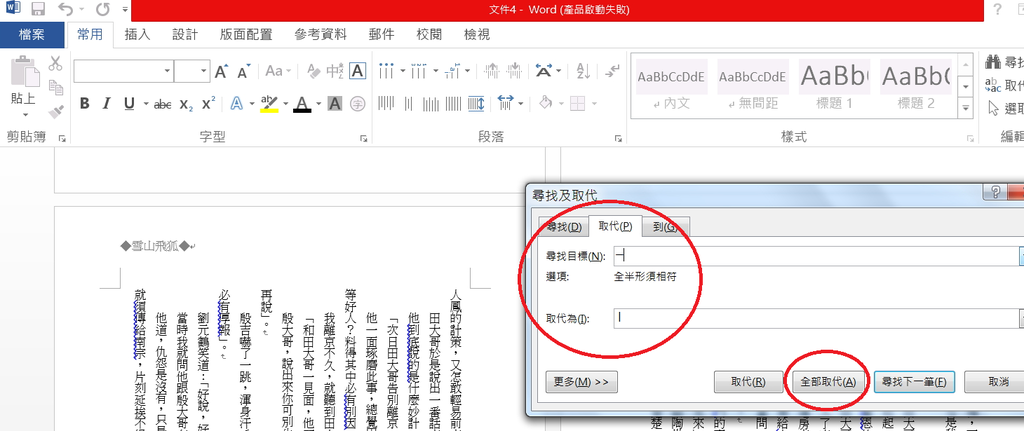Click the Redo arrow icon

(x=103, y=10)
